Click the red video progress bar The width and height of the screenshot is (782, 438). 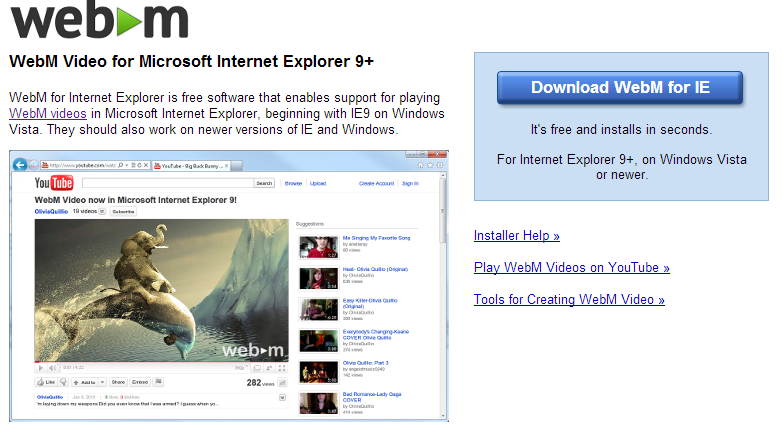click(161, 361)
